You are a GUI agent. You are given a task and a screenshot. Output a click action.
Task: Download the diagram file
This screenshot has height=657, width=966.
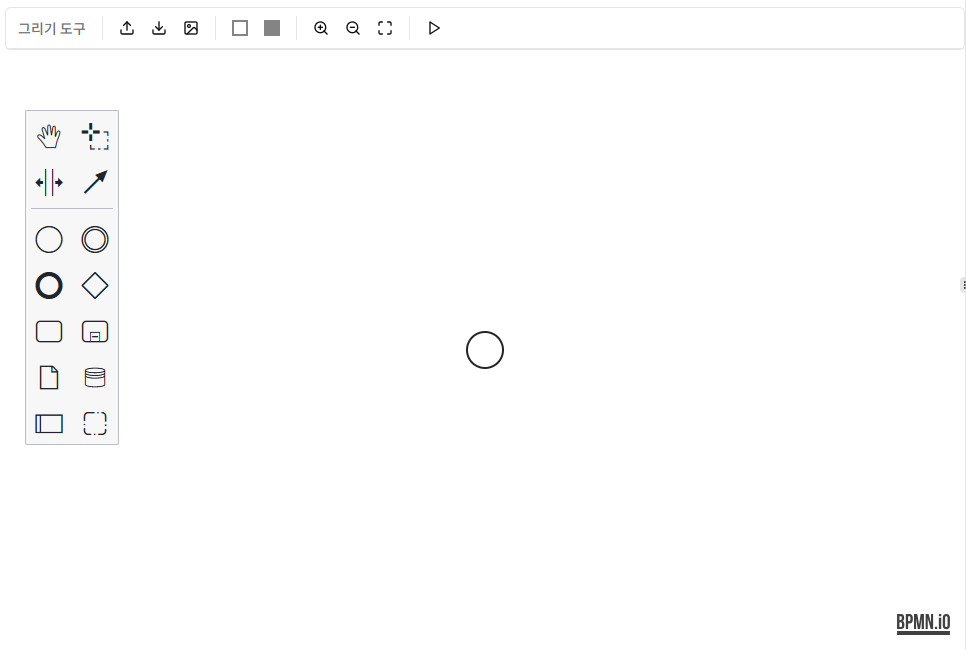[x=159, y=28]
